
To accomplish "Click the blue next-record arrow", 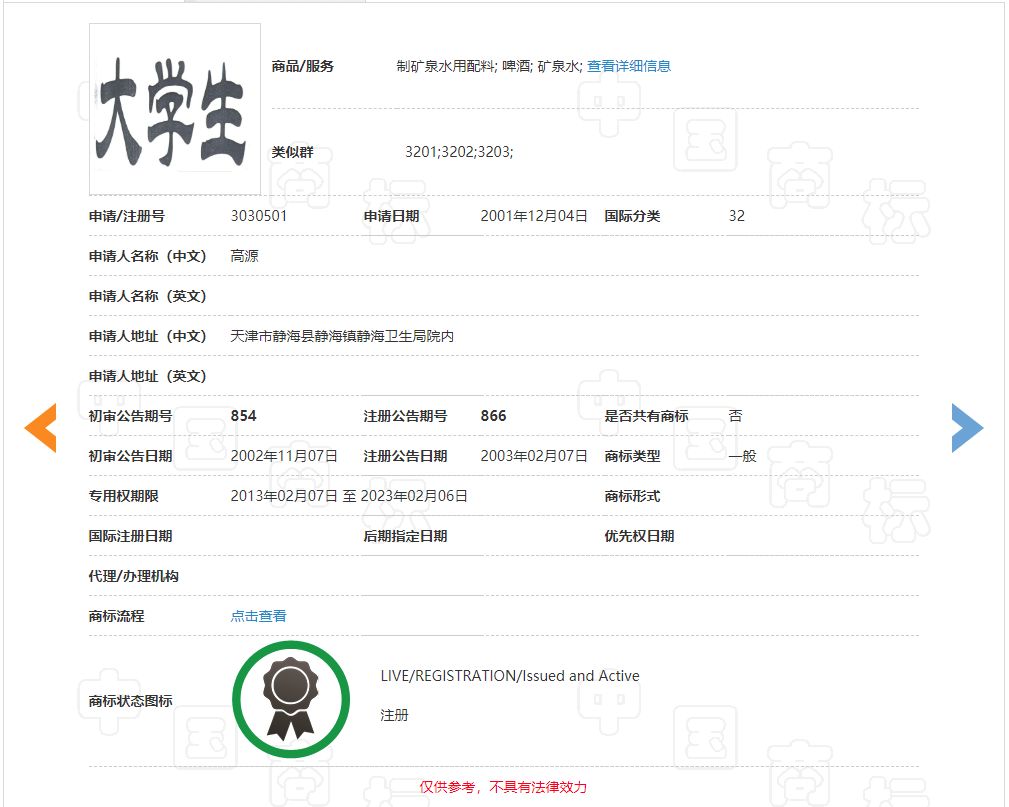I will (x=966, y=428).
